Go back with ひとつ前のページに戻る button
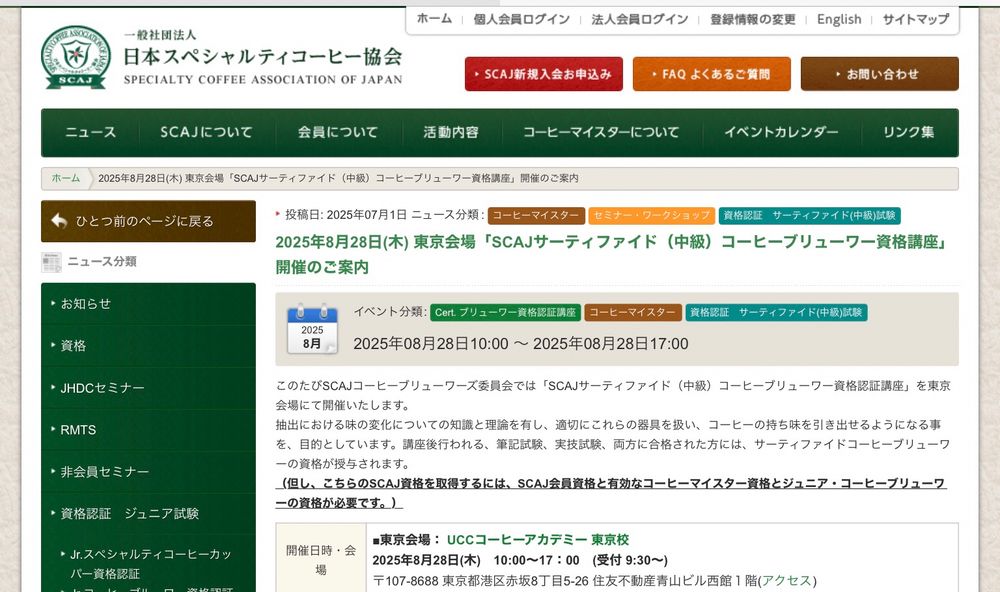 pos(148,221)
